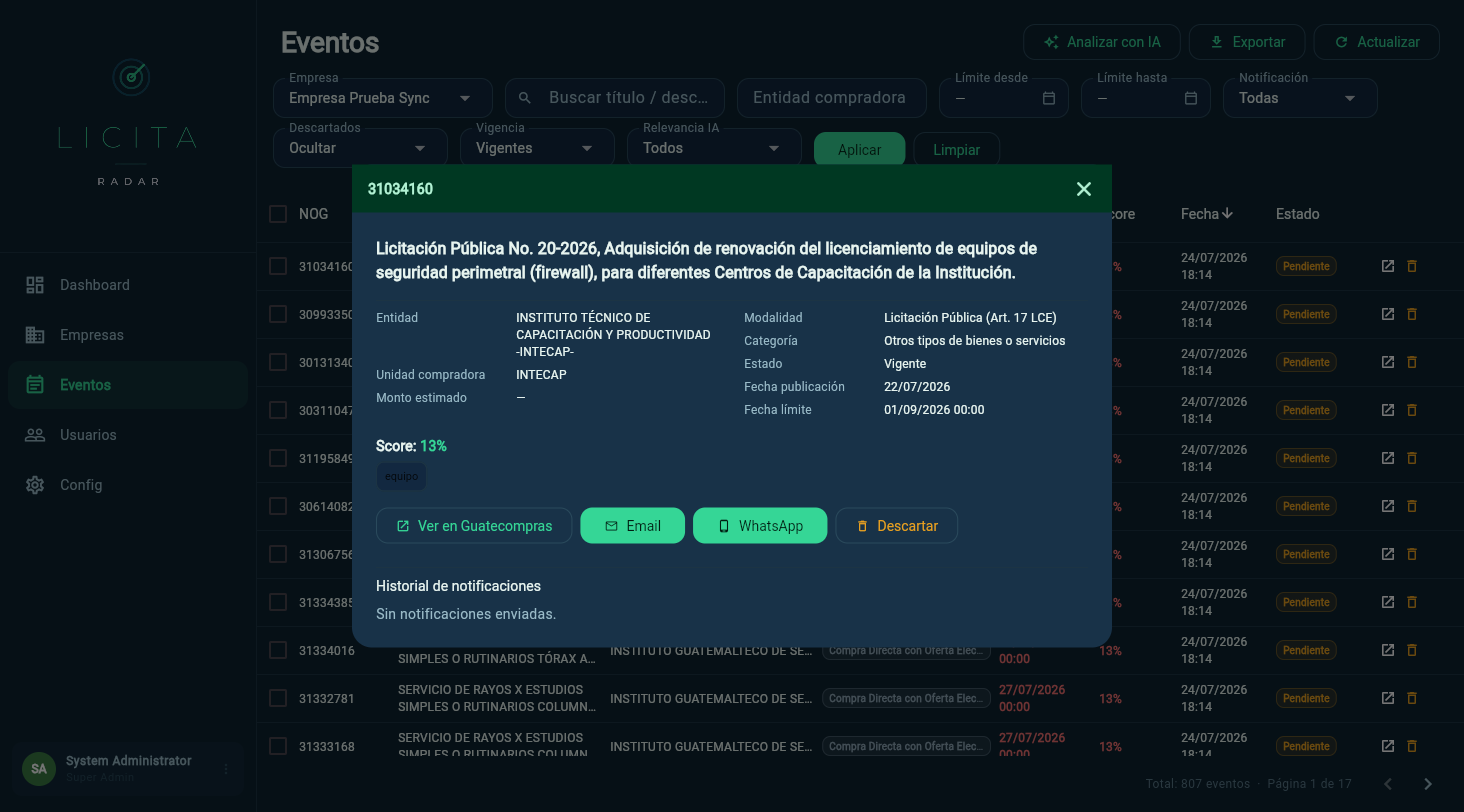This screenshot has width=1464, height=812.
Task: Click the SA user avatar
Action: click(39, 769)
